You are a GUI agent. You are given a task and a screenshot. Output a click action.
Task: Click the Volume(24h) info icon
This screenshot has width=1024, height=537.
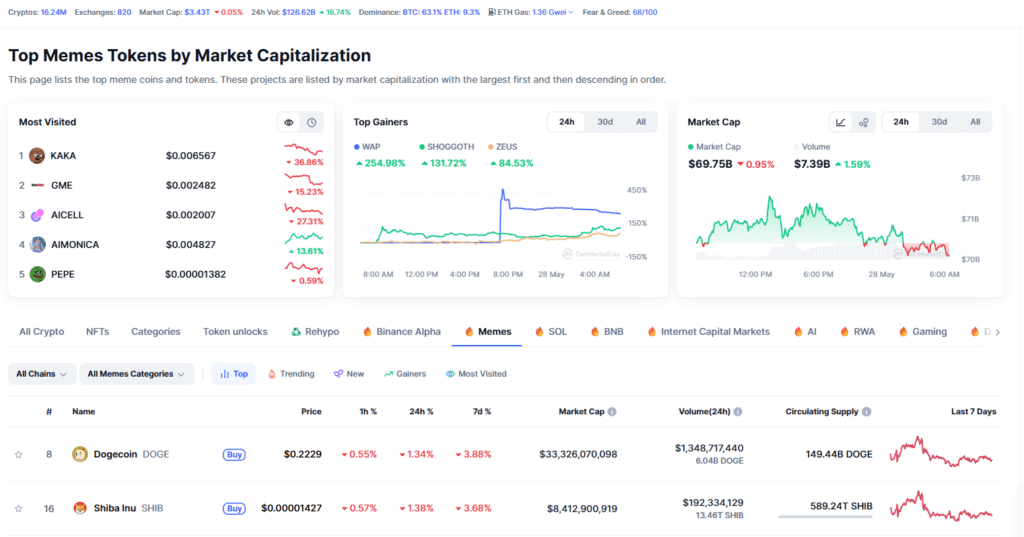point(738,412)
